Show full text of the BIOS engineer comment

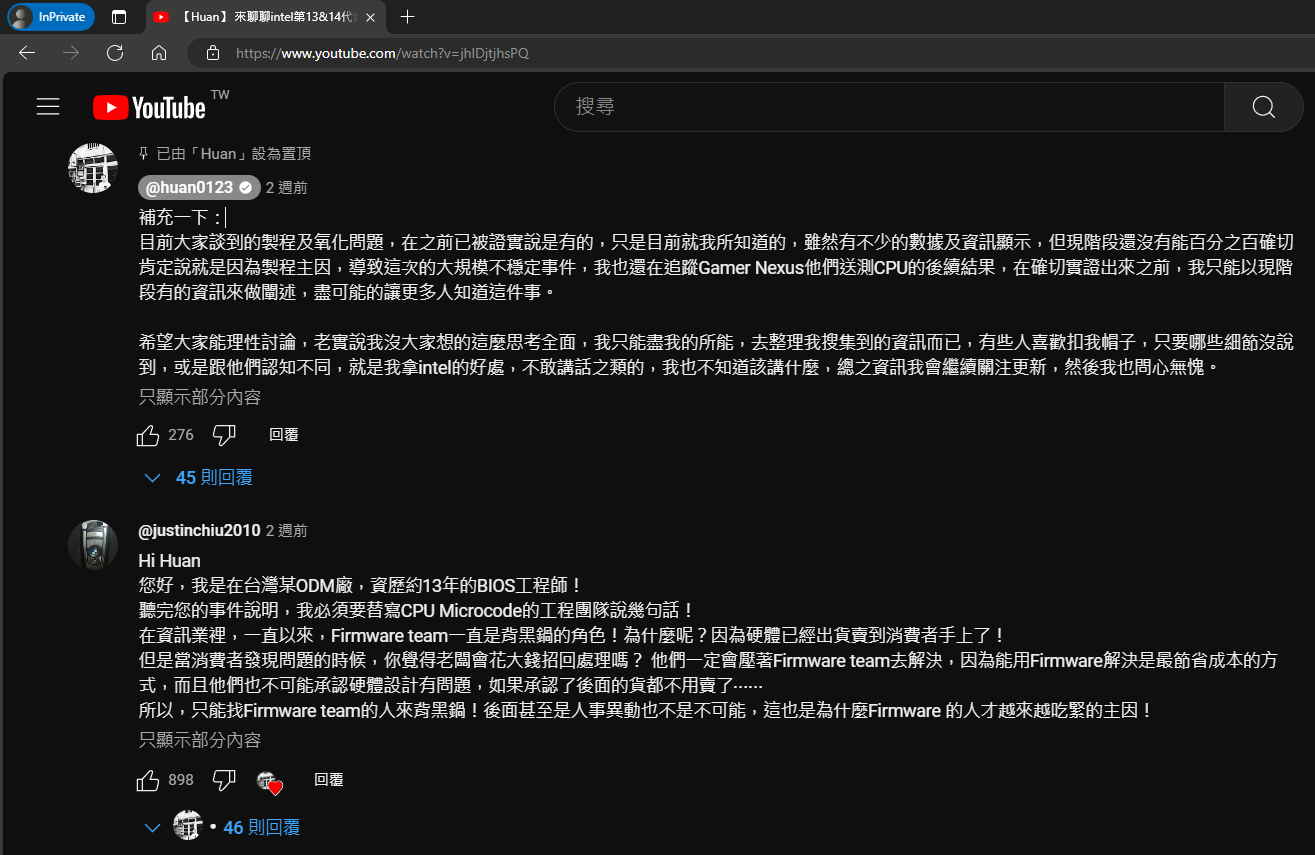[199, 740]
